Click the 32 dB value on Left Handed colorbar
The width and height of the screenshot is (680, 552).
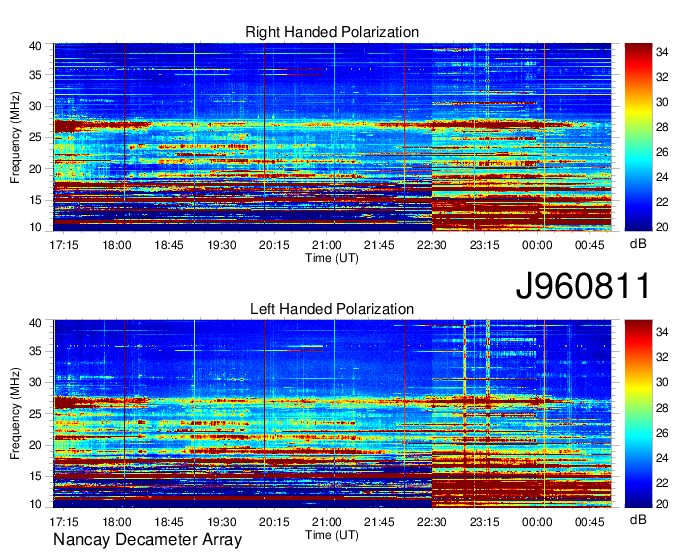(662, 357)
